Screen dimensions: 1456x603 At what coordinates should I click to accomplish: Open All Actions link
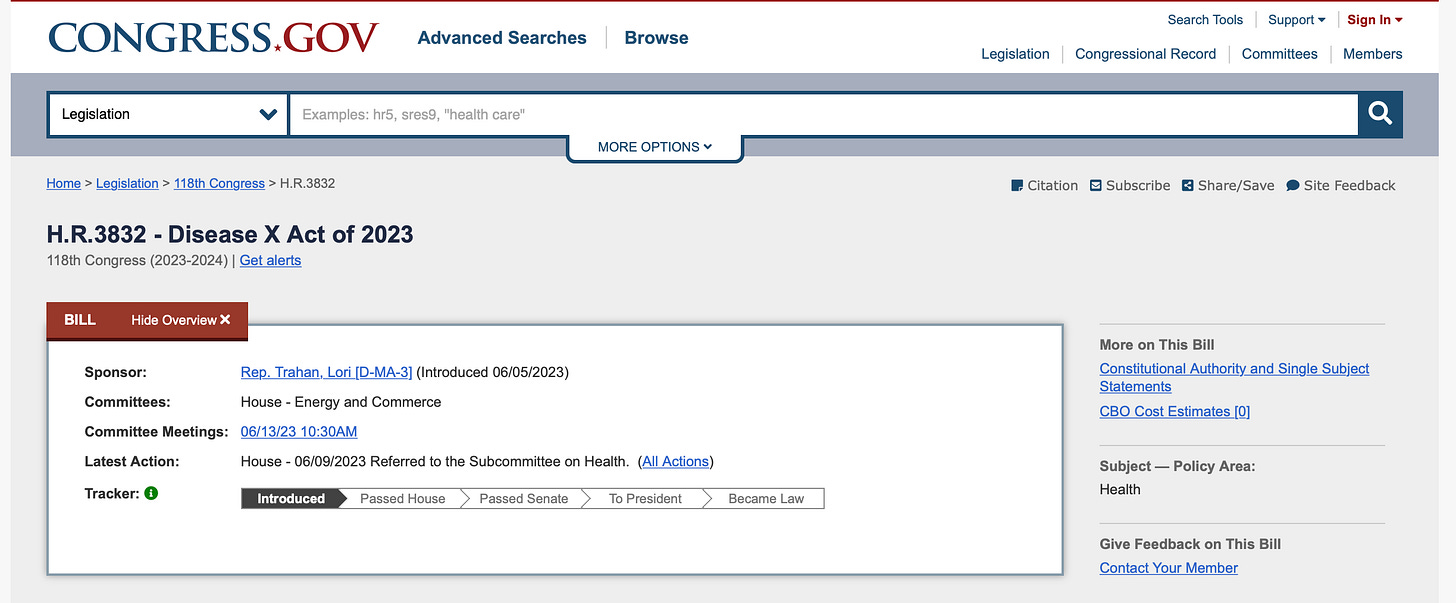click(675, 461)
